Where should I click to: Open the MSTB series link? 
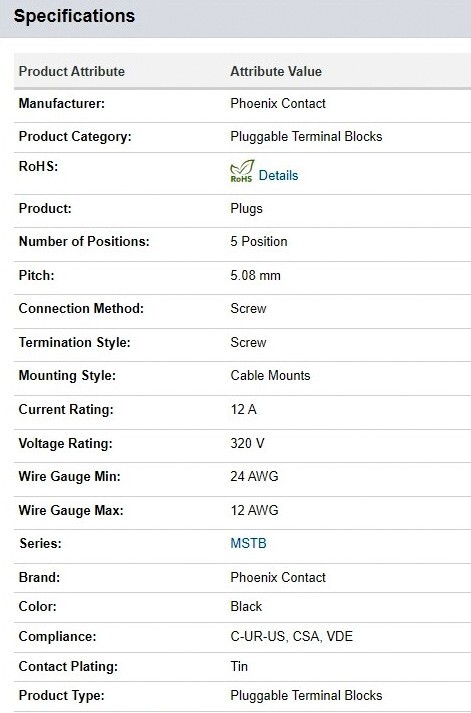tap(248, 543)
